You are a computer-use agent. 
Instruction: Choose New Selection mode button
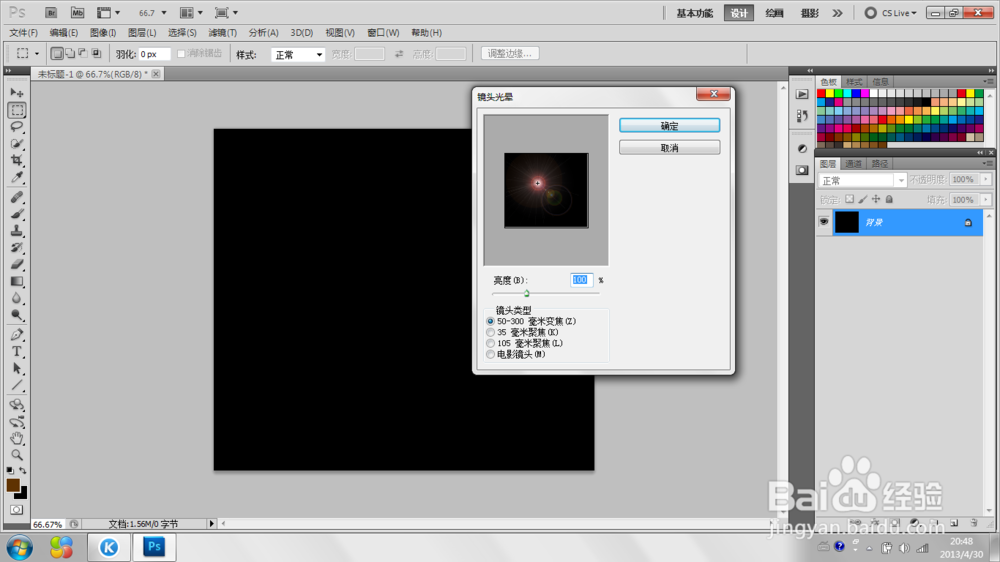(x=57, y=54)
